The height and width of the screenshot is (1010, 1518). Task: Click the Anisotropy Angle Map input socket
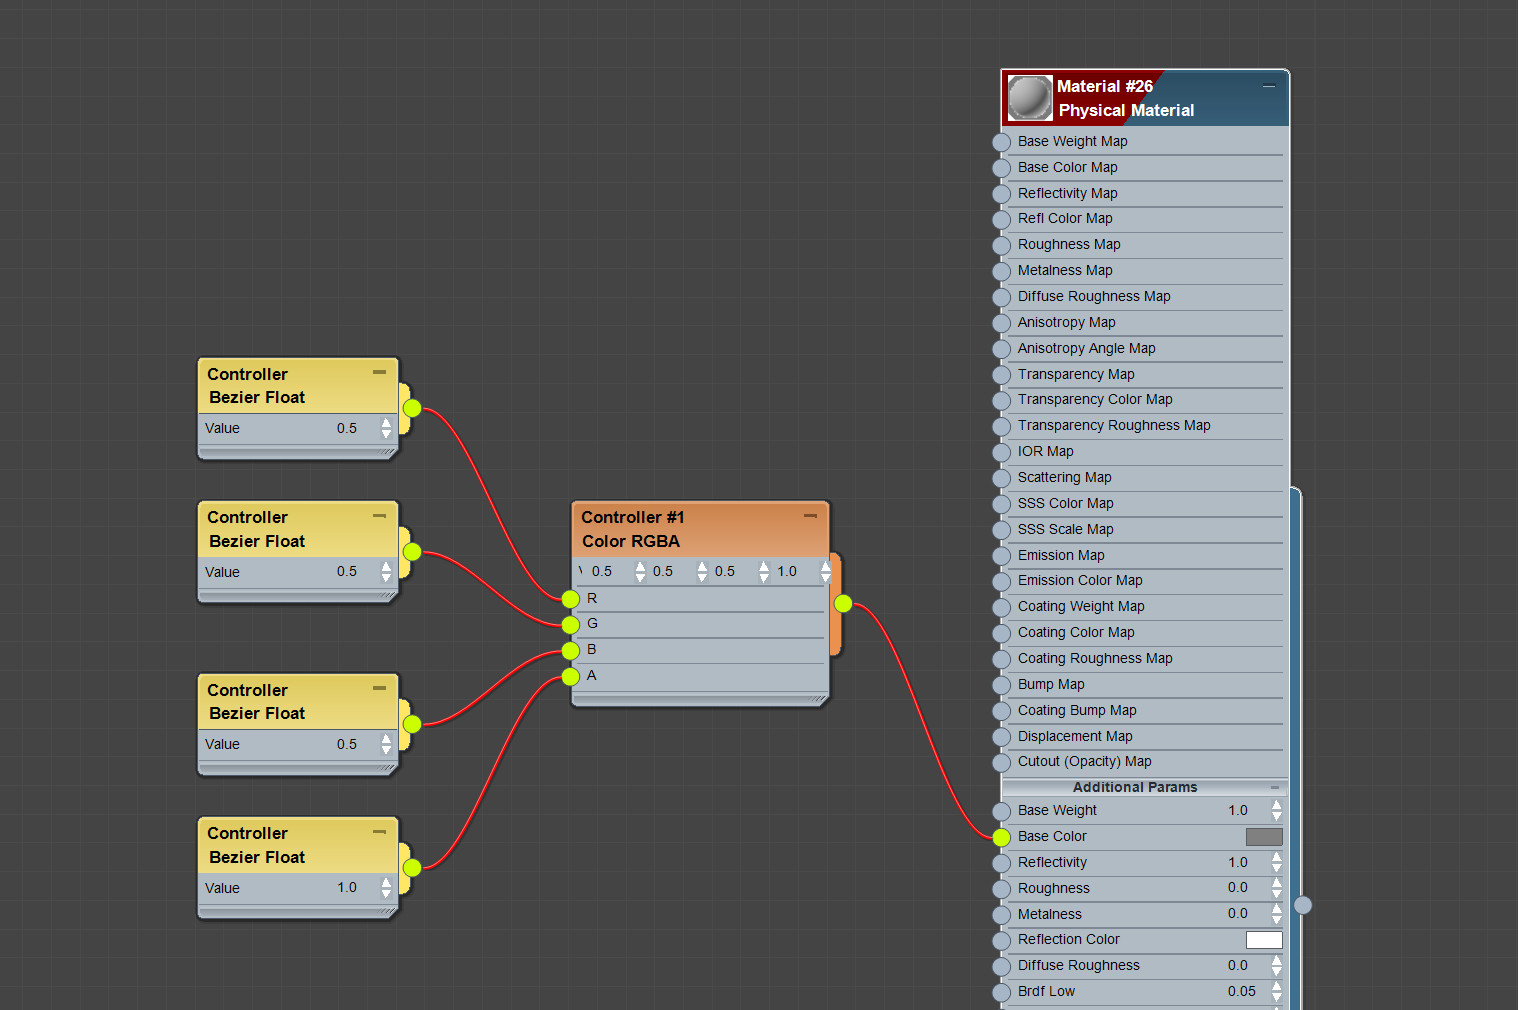tap(1002, 349)
